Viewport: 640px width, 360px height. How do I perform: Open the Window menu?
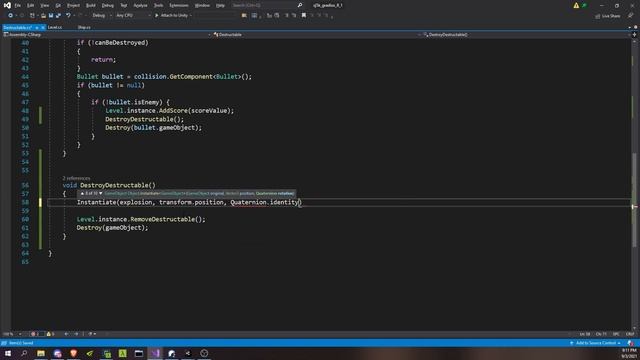(x=202, y=6)
